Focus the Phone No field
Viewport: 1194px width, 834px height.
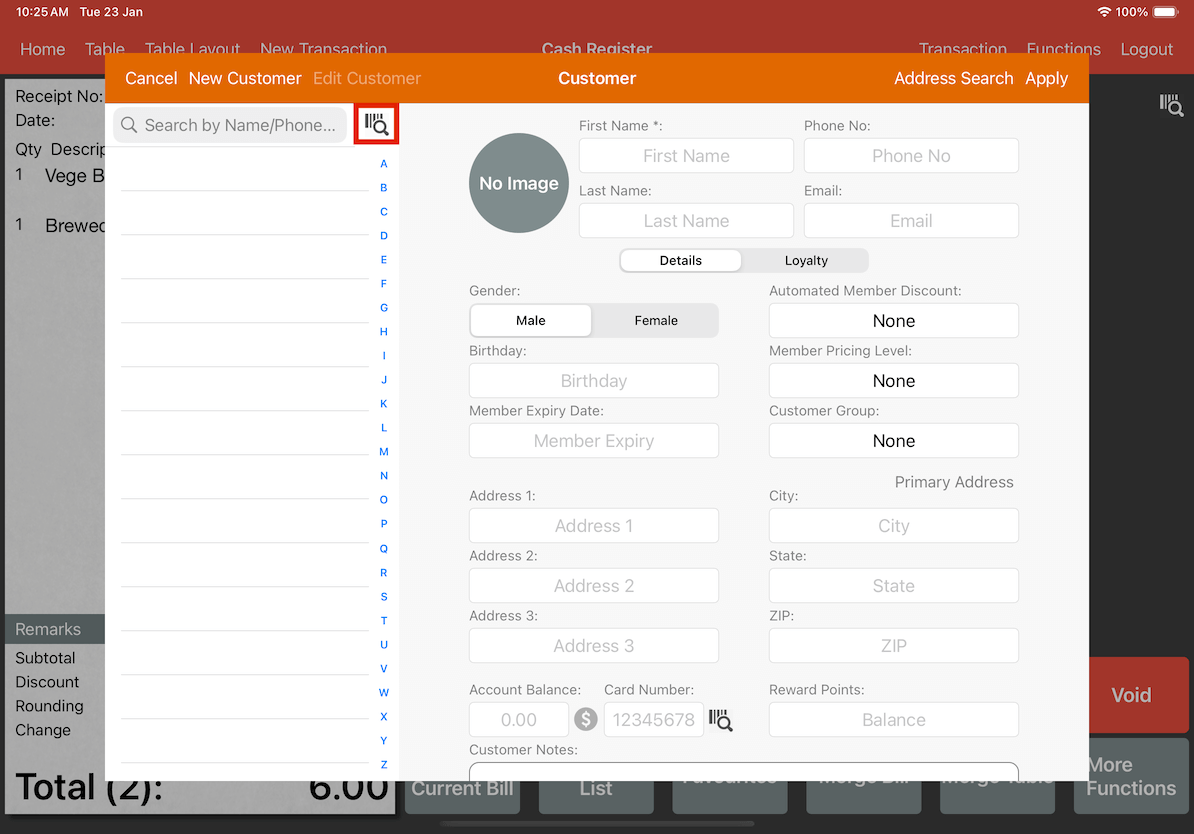coord(911,156)
